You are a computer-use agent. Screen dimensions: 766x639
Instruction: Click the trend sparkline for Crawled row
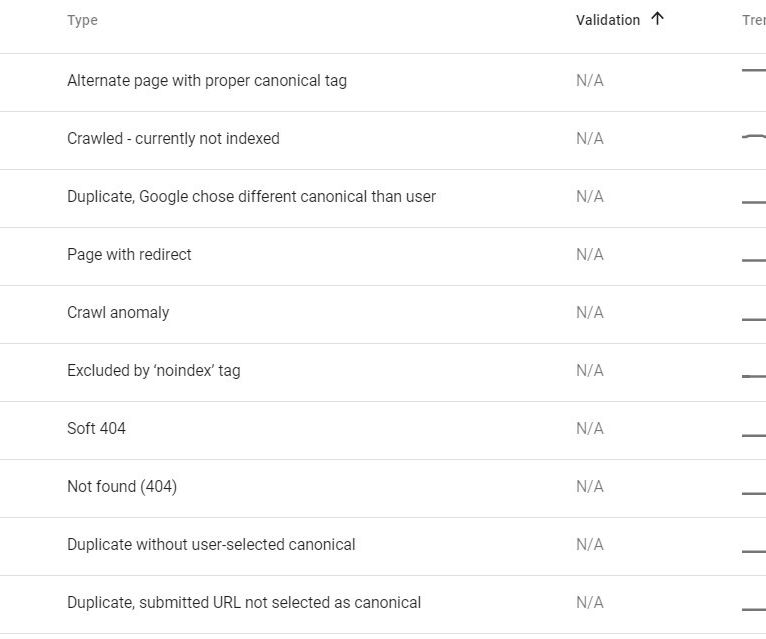753,137
